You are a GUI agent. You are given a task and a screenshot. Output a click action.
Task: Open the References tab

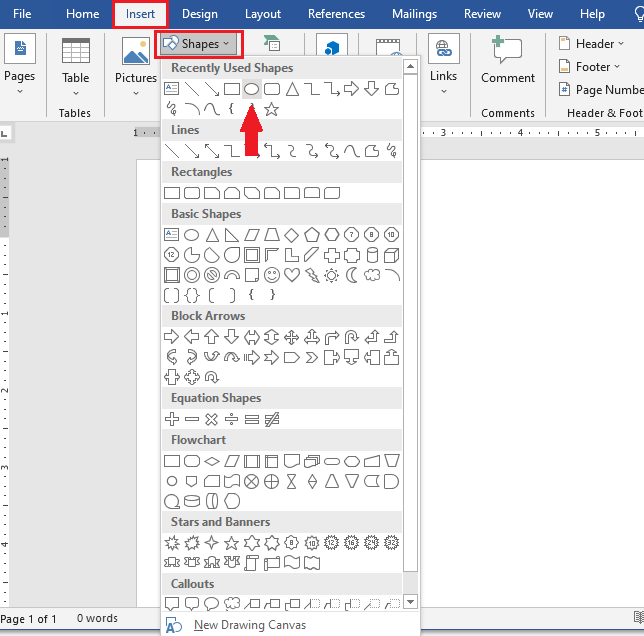[336, 14]
